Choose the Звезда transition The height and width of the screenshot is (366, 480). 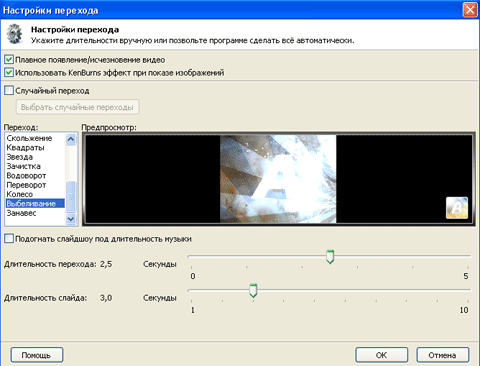(x=20, y=157)
